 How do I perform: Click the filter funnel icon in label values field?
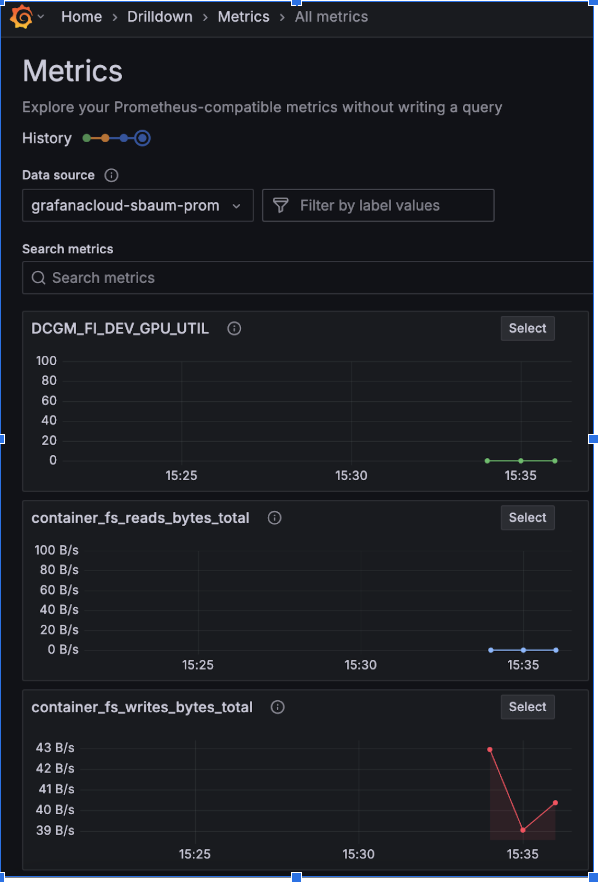tap(283, 205)
